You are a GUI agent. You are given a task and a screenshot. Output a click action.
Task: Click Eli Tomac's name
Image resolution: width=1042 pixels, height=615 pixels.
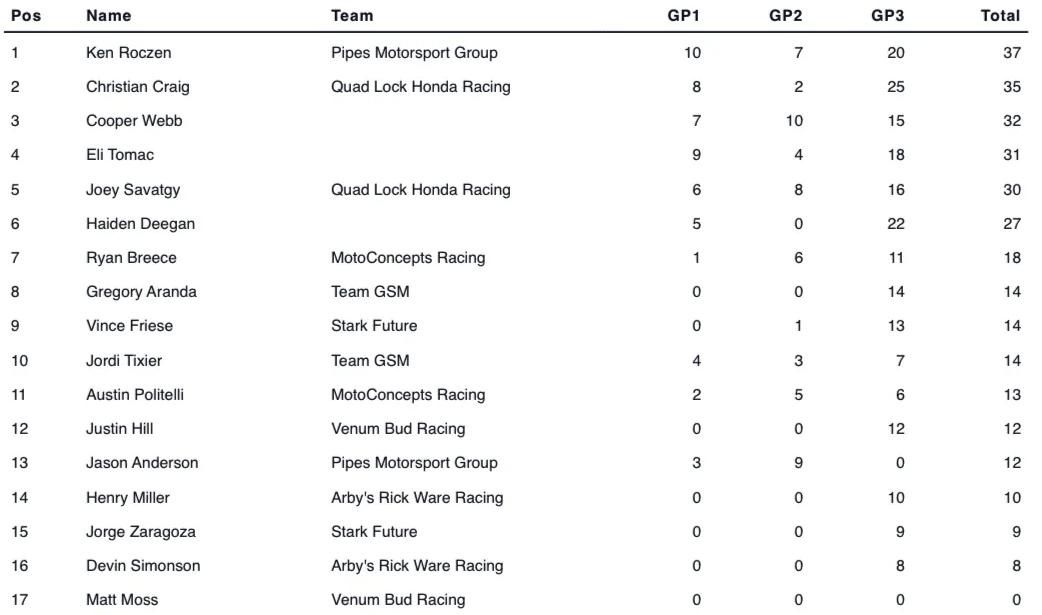pyautogui.click(x=120, y=155)
